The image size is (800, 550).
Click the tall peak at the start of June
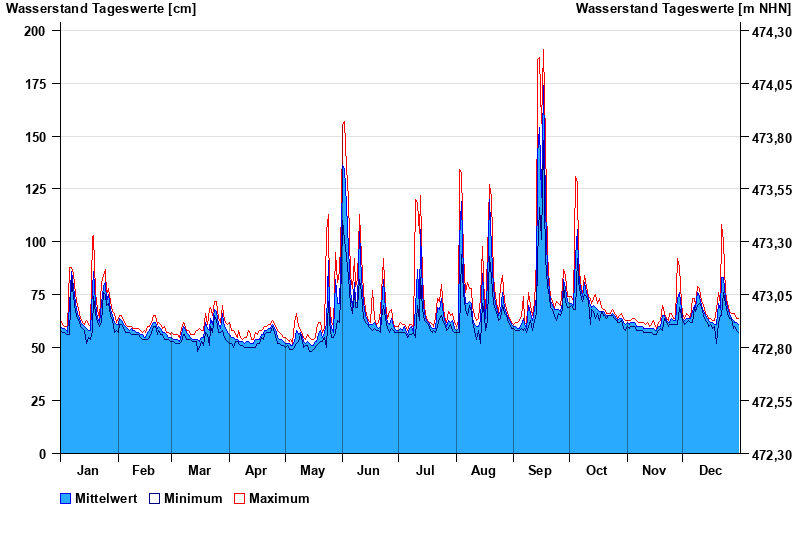click(x=344, y=124)
